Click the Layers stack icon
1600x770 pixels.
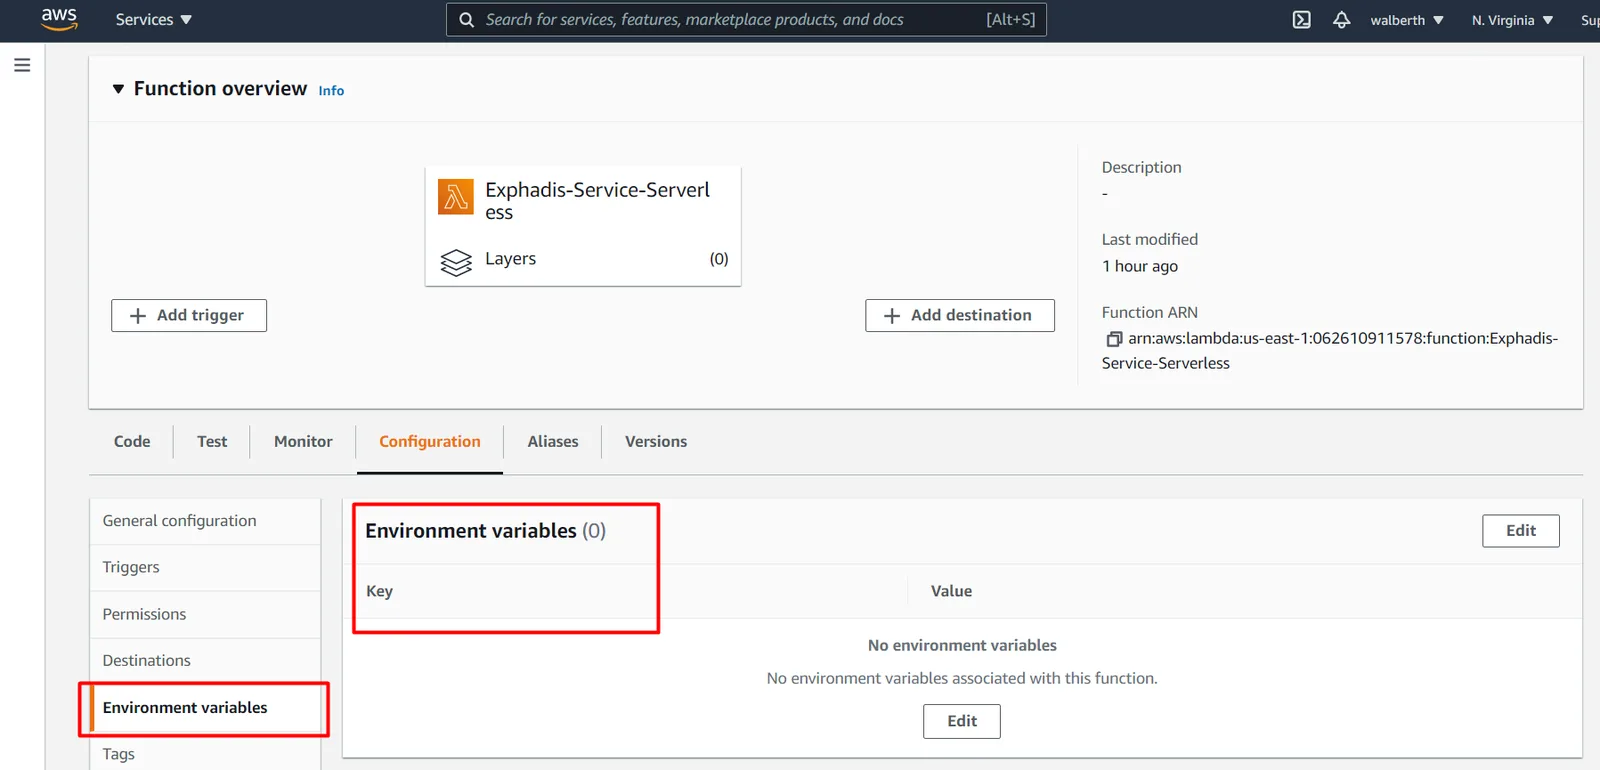click(456, 262)
